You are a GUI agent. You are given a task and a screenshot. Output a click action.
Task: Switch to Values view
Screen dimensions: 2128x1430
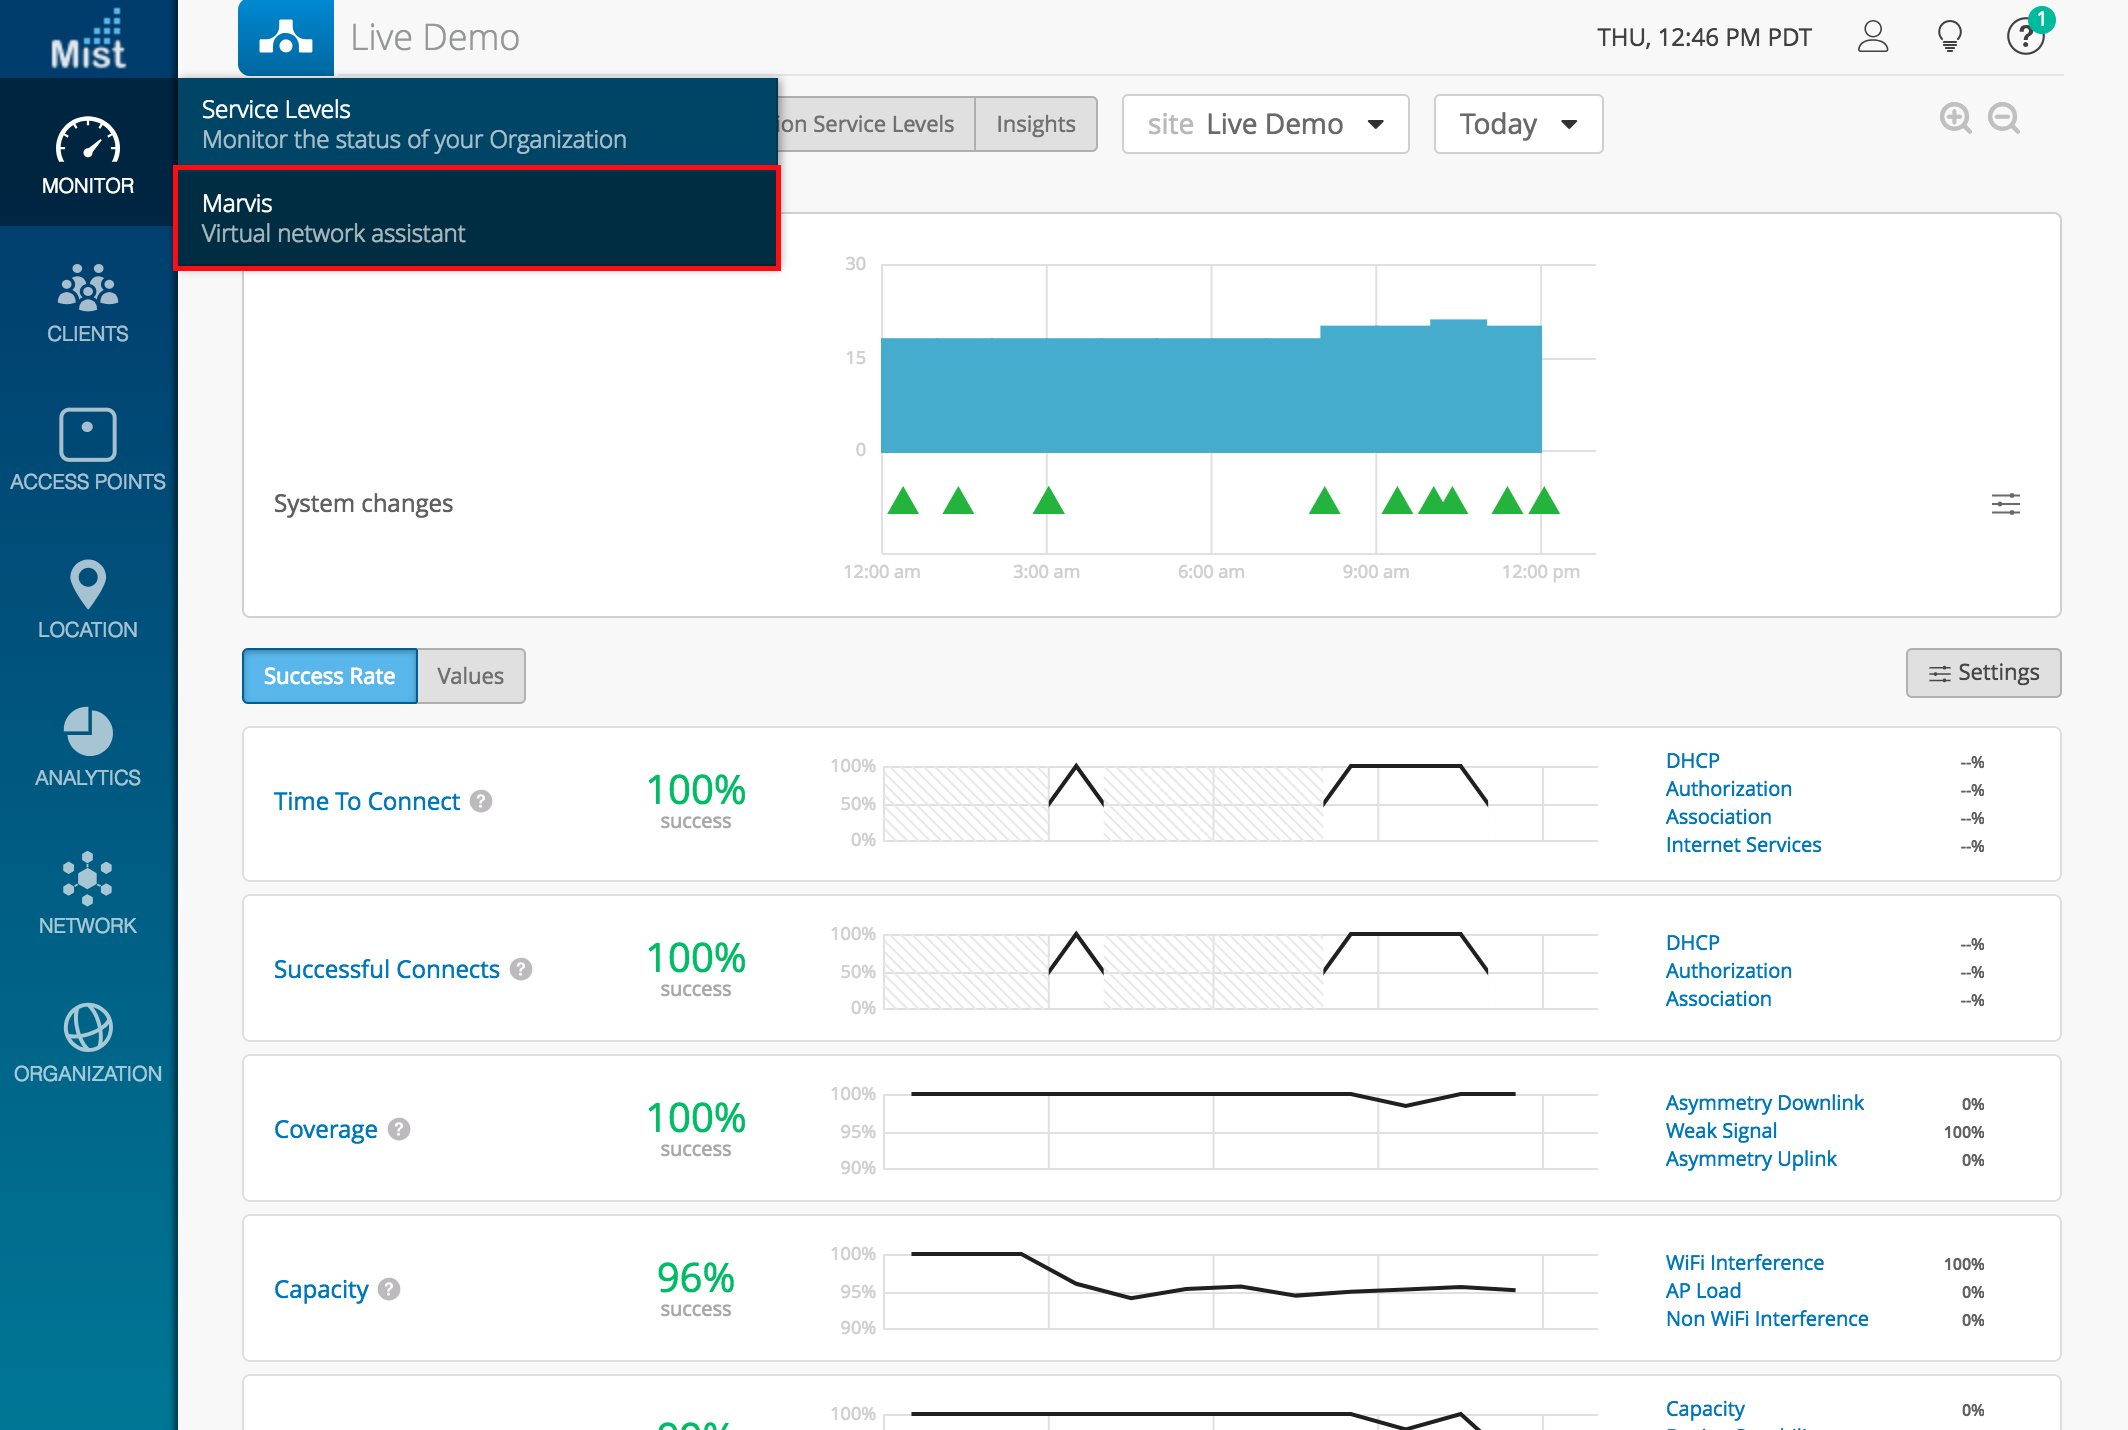[x=470, y=676]
